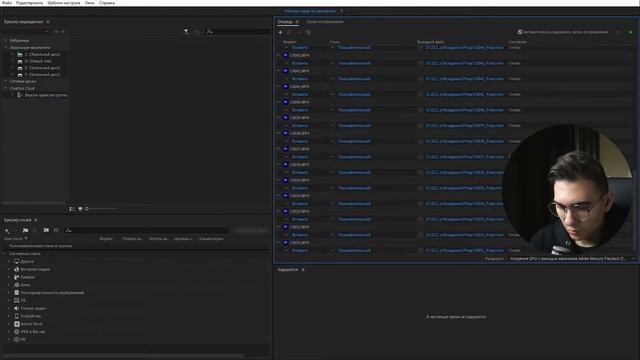Click the export presets icon
The height and width of the screenshot is (360, 640).
click(56, 231)
